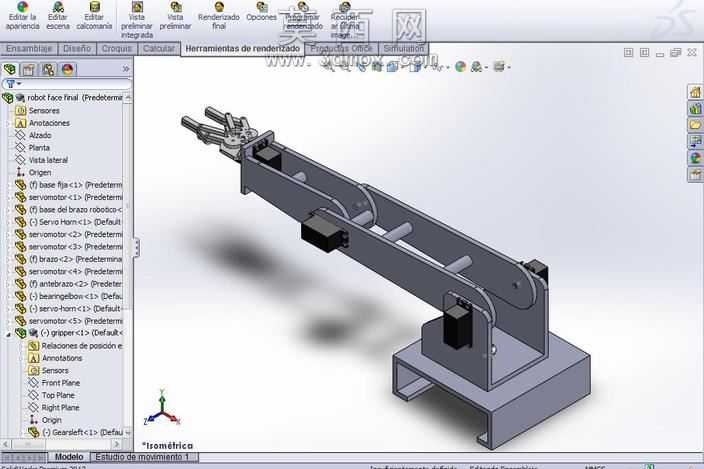Viewport: 704px width, 469px height.
Task: Open View Palette task pane tab
Action: point(695,141)
